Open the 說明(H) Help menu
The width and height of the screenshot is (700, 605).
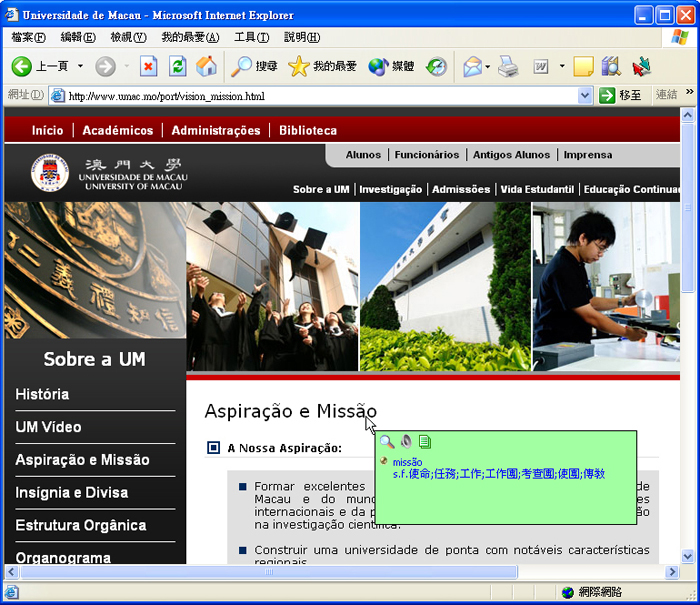(x=302, y=38)
